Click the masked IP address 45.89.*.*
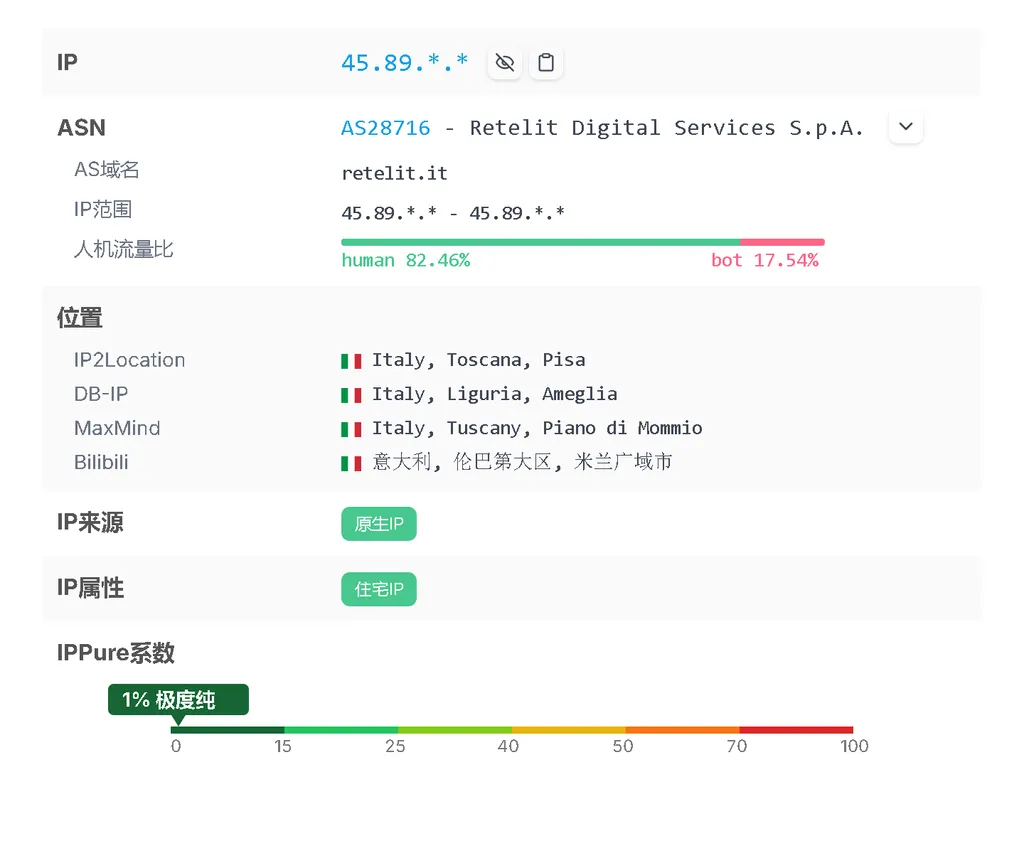This screenshot has height=850, width=1024. click(x=404, y=63)
